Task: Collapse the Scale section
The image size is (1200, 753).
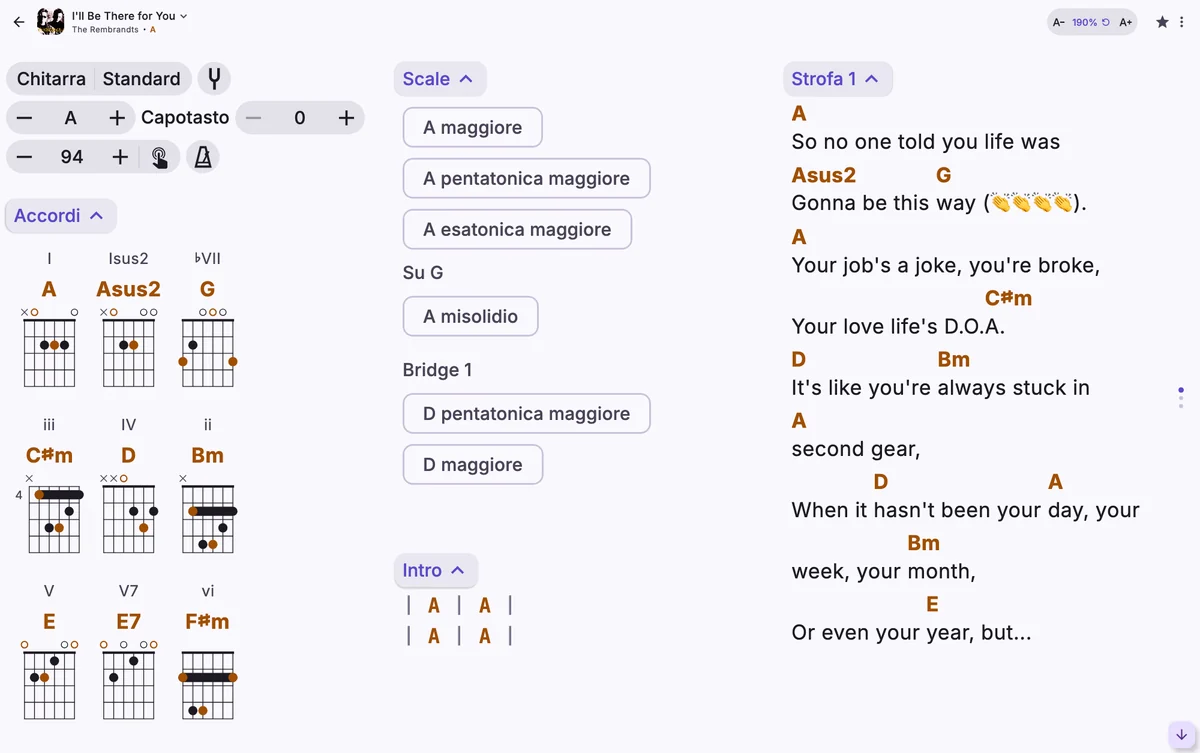Action: tap(439, 79)
